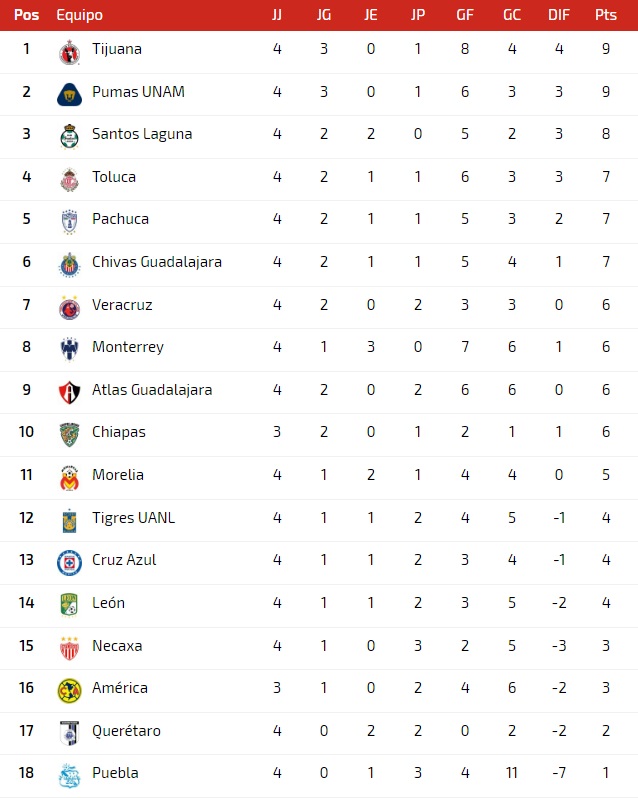Click the Pumas UNAM logo
This screenshot has height=798, width=638.
(69, 95)
